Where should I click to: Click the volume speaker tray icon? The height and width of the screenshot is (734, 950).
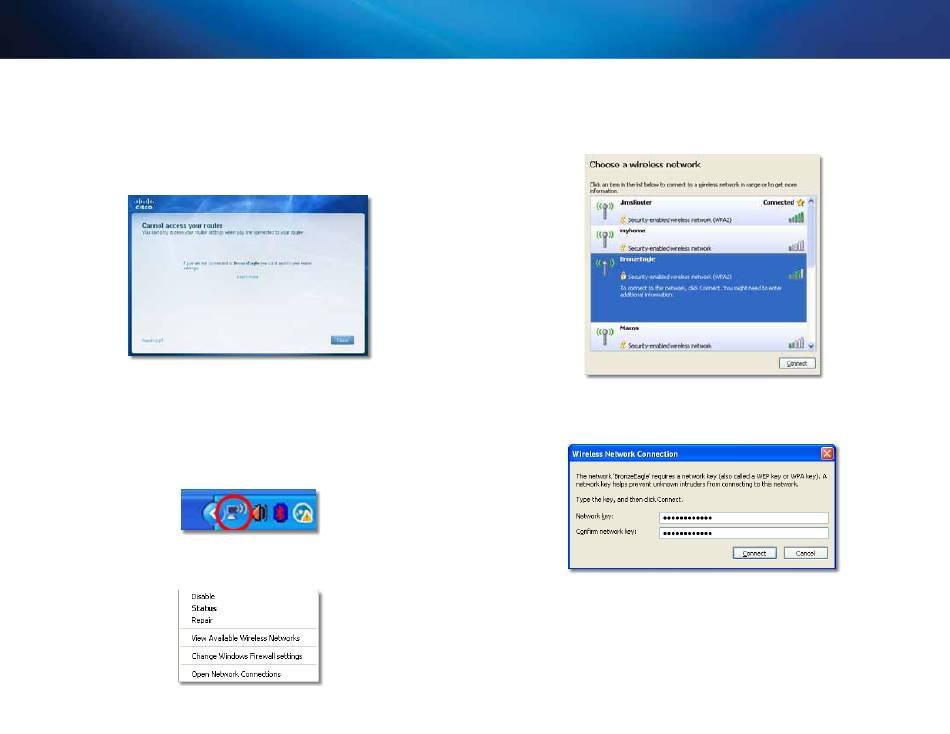click(260, 513)
